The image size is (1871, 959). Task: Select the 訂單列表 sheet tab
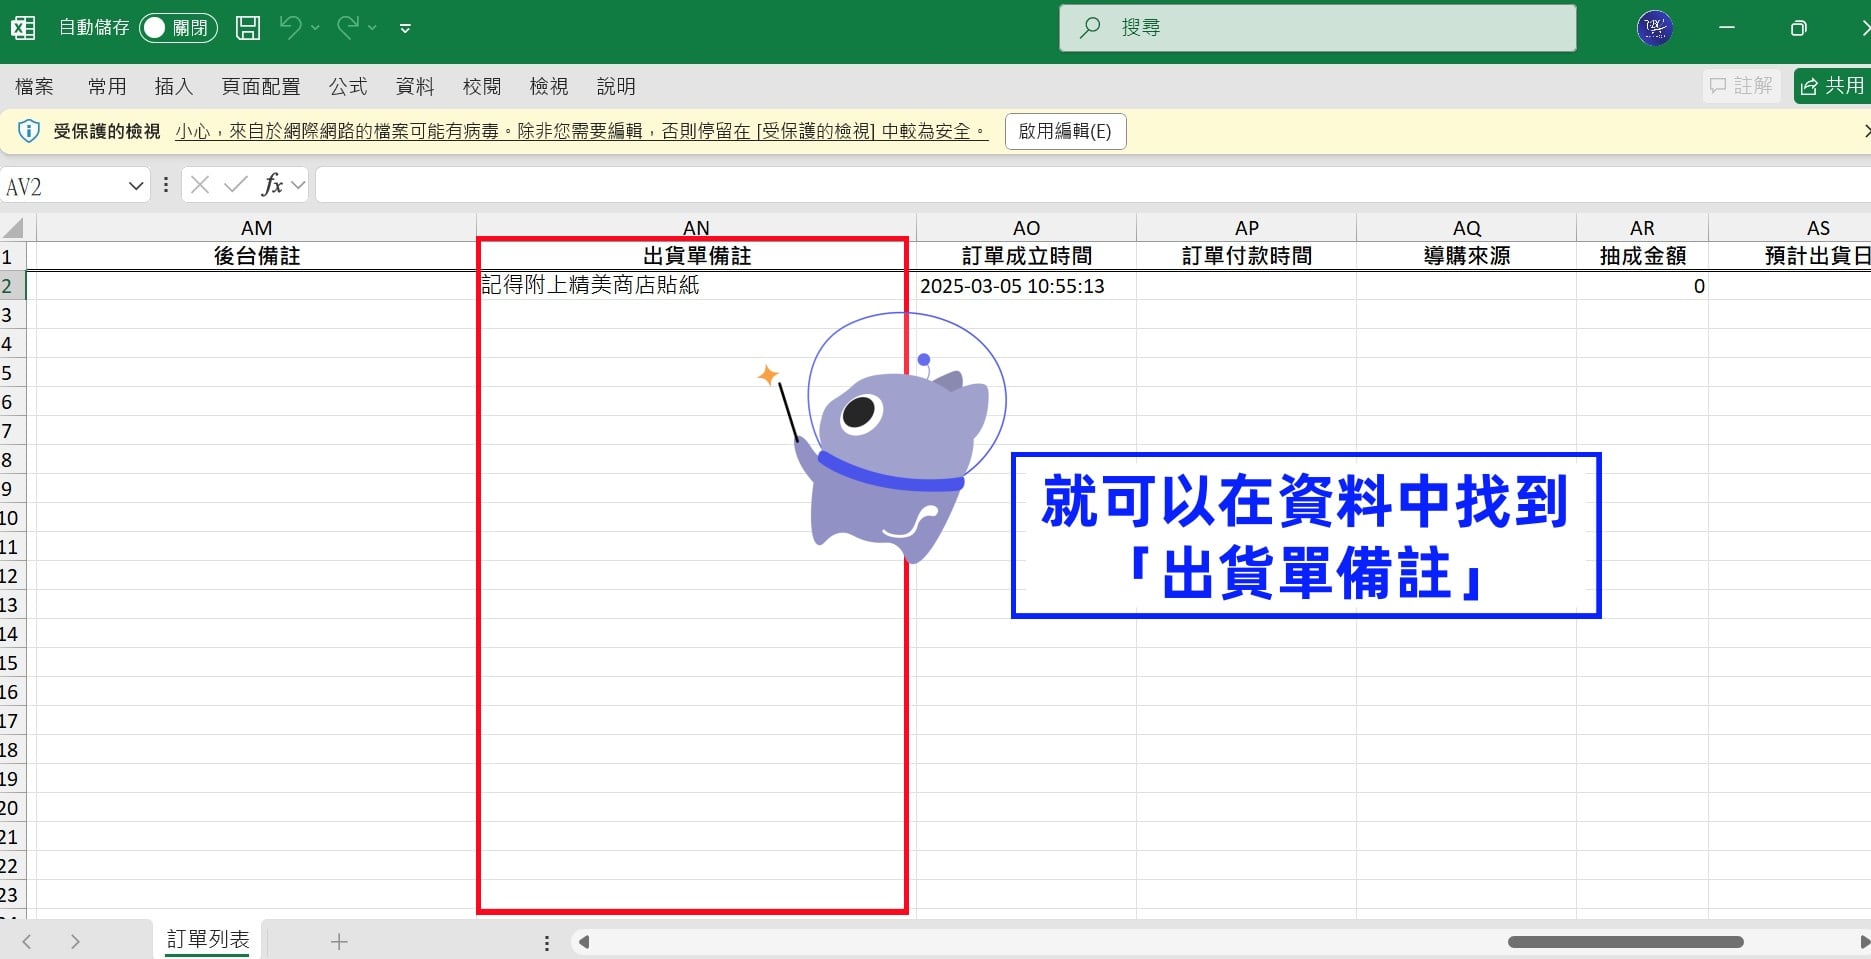tap(208, 940)
